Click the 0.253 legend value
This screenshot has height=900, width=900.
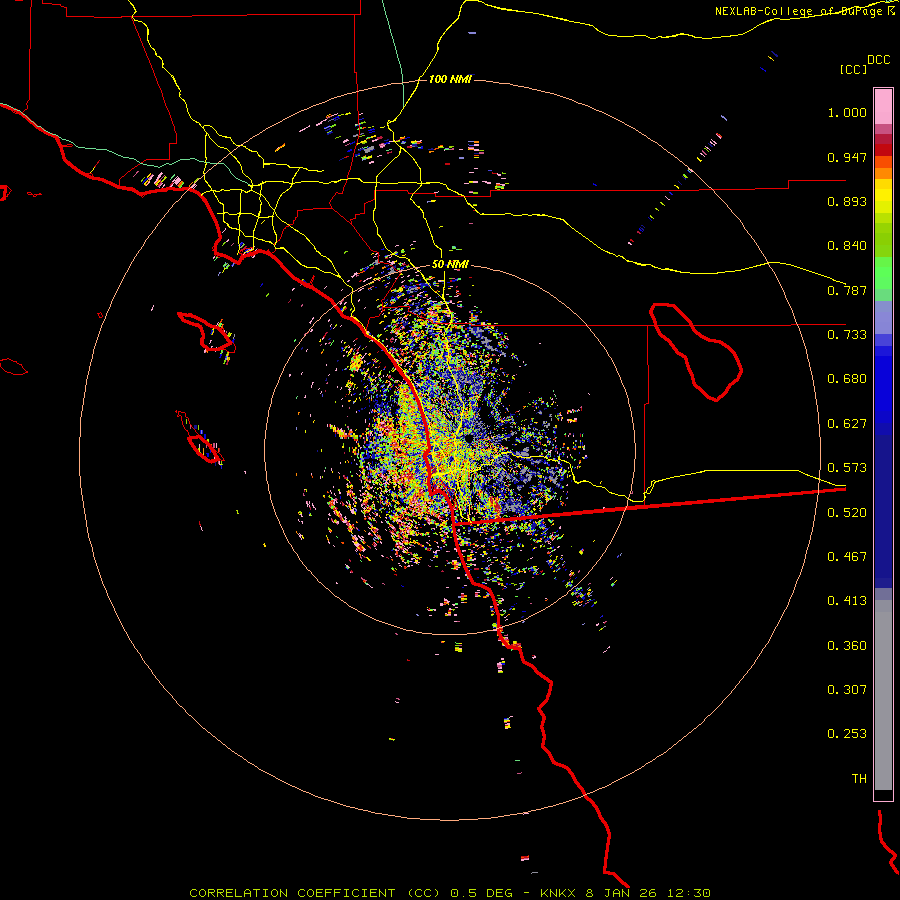(x=847, y=734)
